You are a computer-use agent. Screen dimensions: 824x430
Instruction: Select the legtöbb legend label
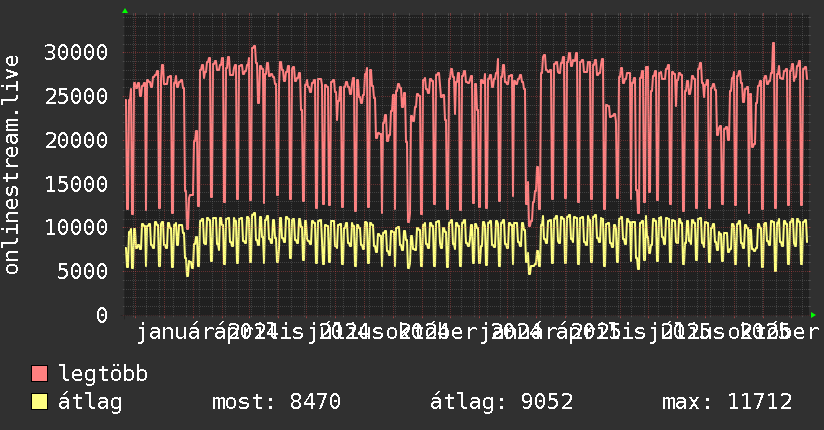point(104,374)
